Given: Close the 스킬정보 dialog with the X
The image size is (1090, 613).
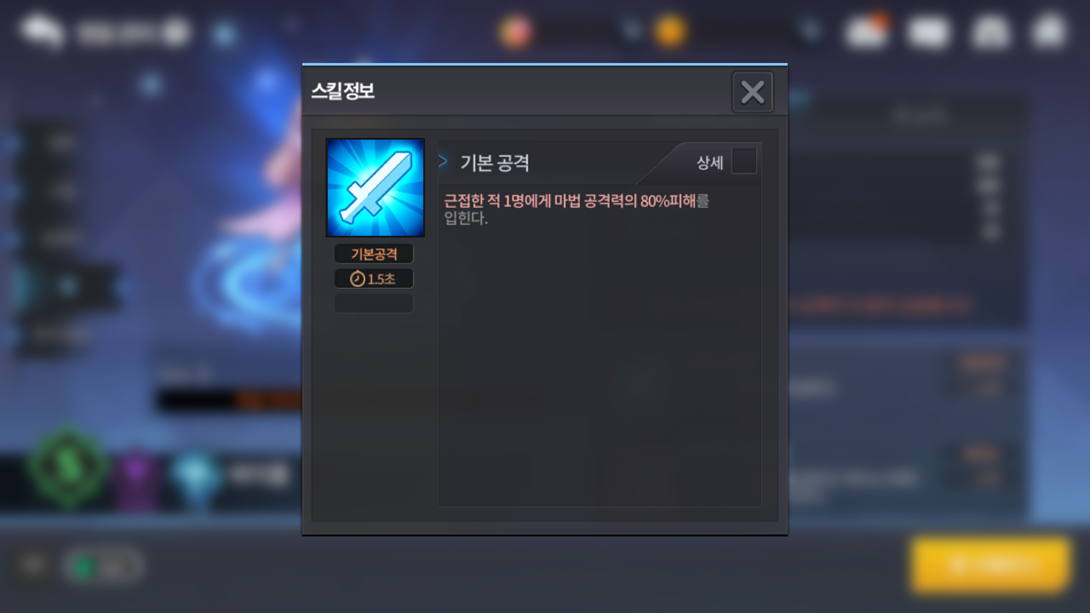Looking at the screenshot, I should point(752,92).
